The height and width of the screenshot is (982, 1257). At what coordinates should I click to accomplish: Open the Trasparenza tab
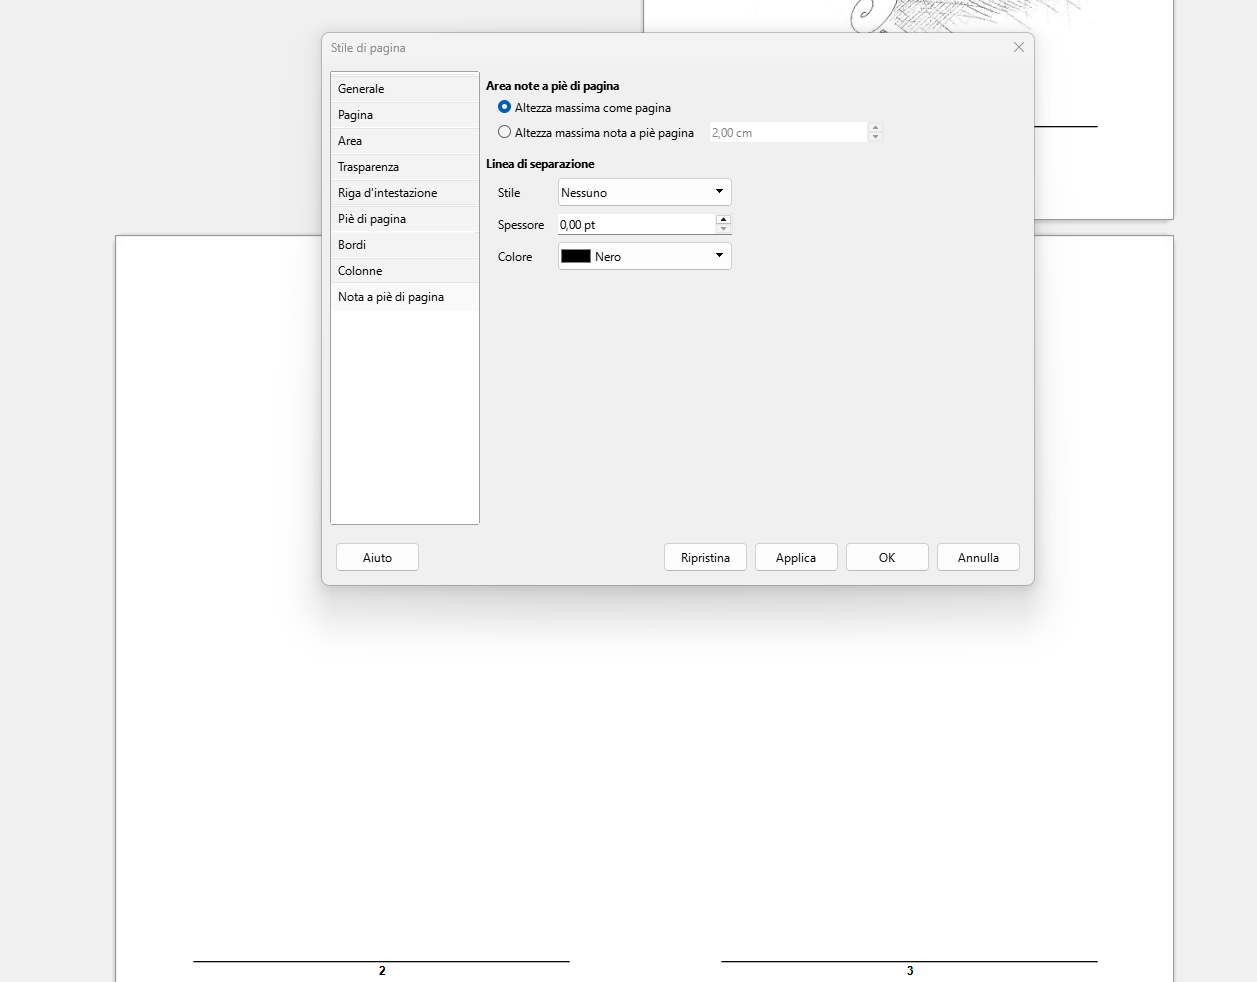[x=405, y=166]
